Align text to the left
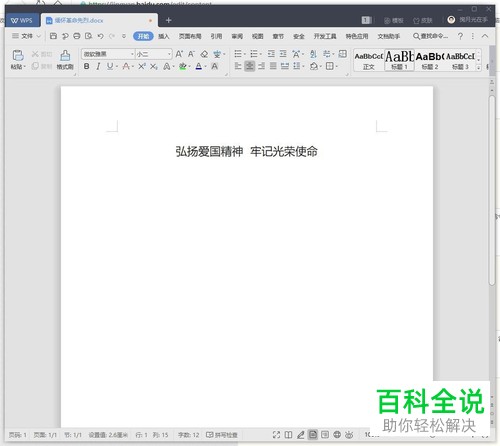 pyautogui.click(x=238, y=66)
